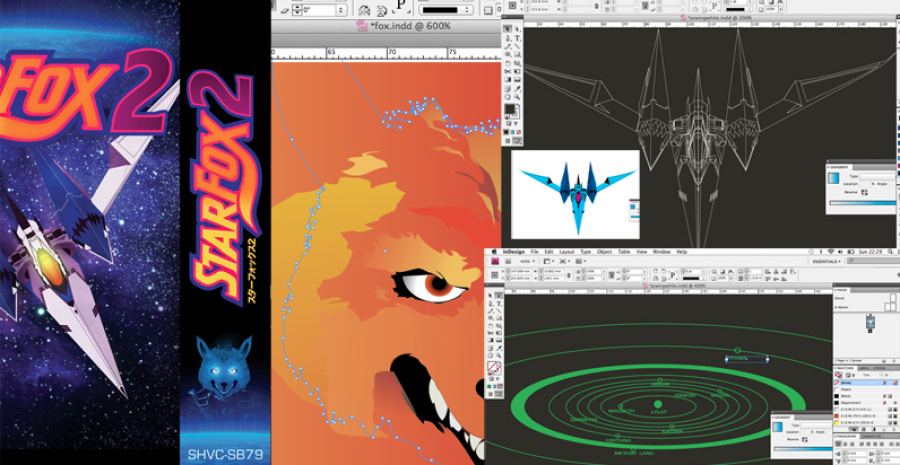Select the orange C=0 M=75 Y=100 swatch
This screenshot has height=465, width=900.
[867, 416]
